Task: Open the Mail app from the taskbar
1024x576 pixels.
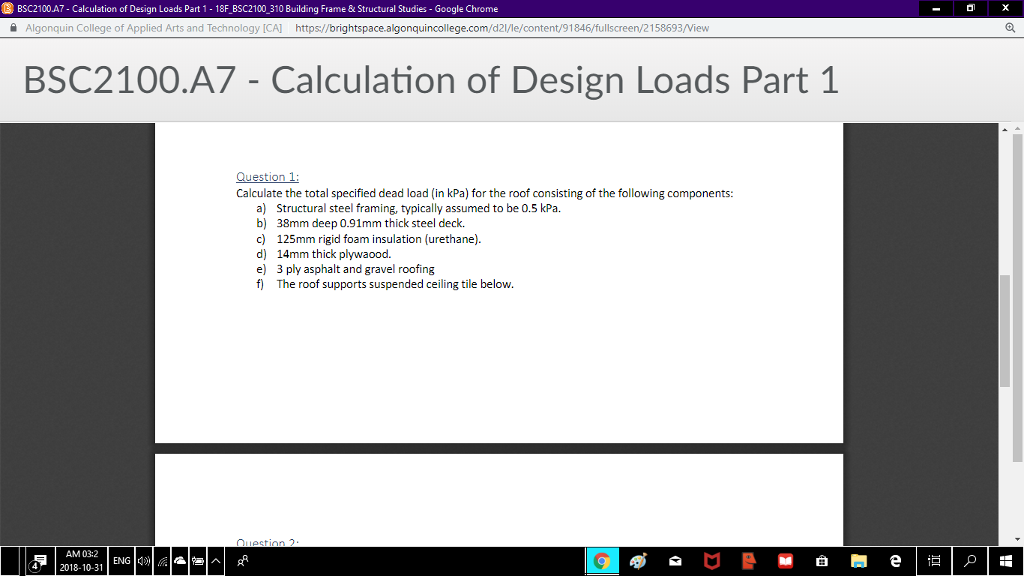Action: 673,561
